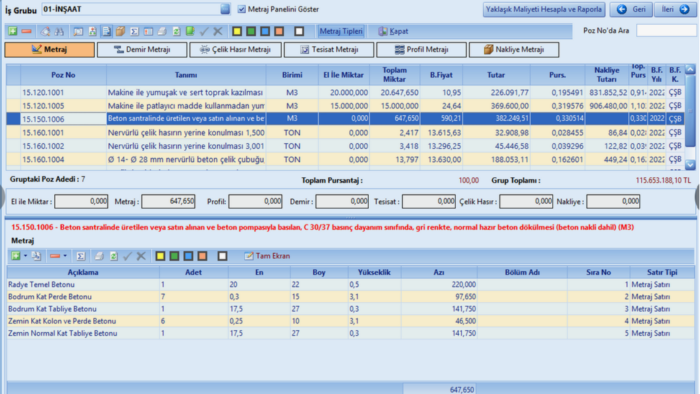Click the binoculars search icon
The image size is (700, 394).
59,31
